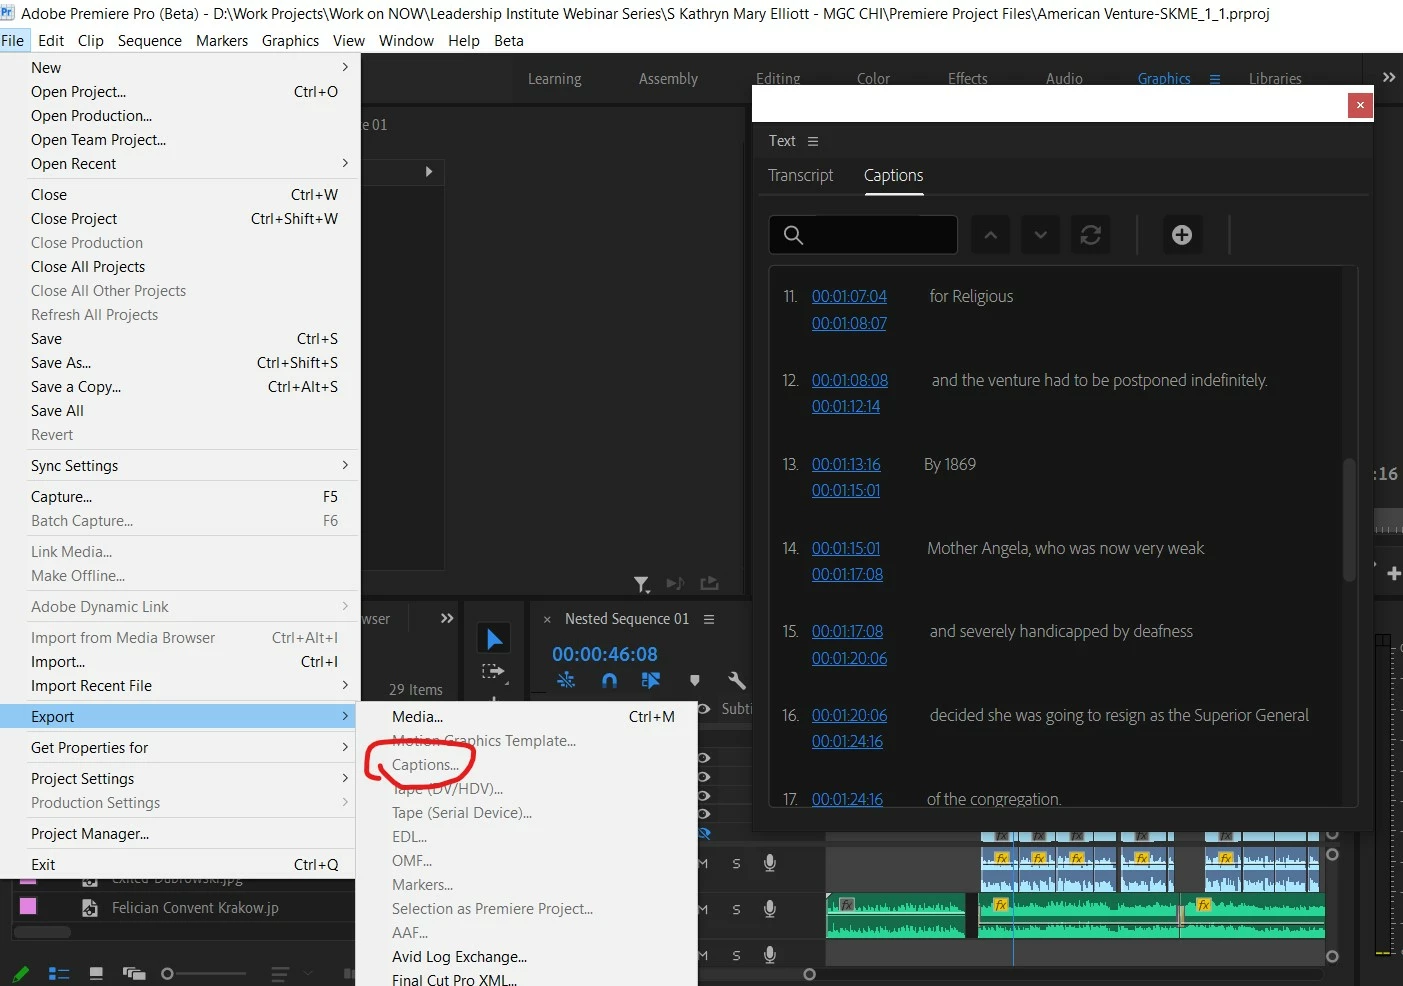Click the Project panel thumbnail zoom slider

[204, 973]
